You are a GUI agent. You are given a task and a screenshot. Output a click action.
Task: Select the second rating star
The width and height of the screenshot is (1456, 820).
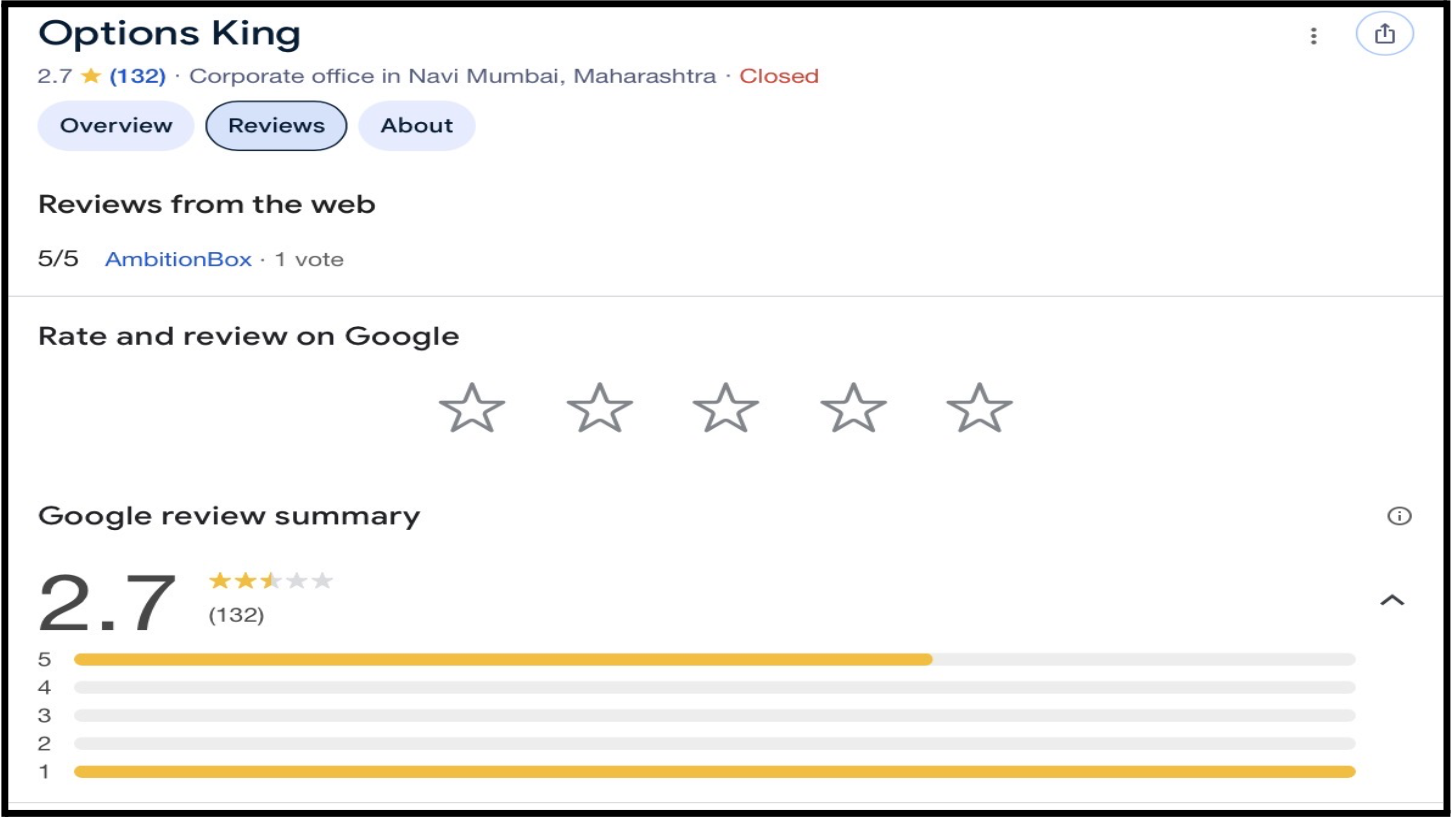600,407
